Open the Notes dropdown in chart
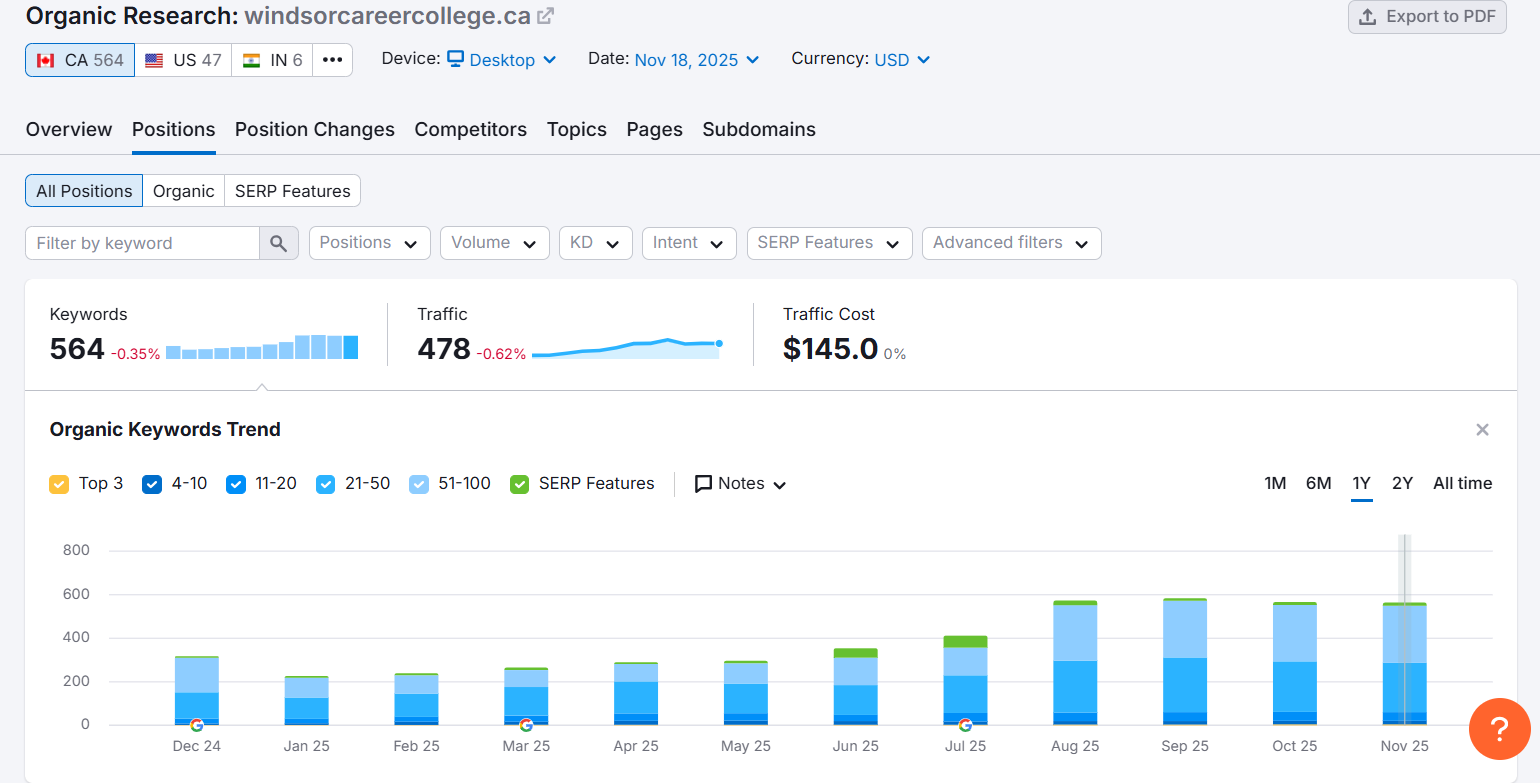The width and height of the screenshot is (1540, 783). click(x=740, y=484)
